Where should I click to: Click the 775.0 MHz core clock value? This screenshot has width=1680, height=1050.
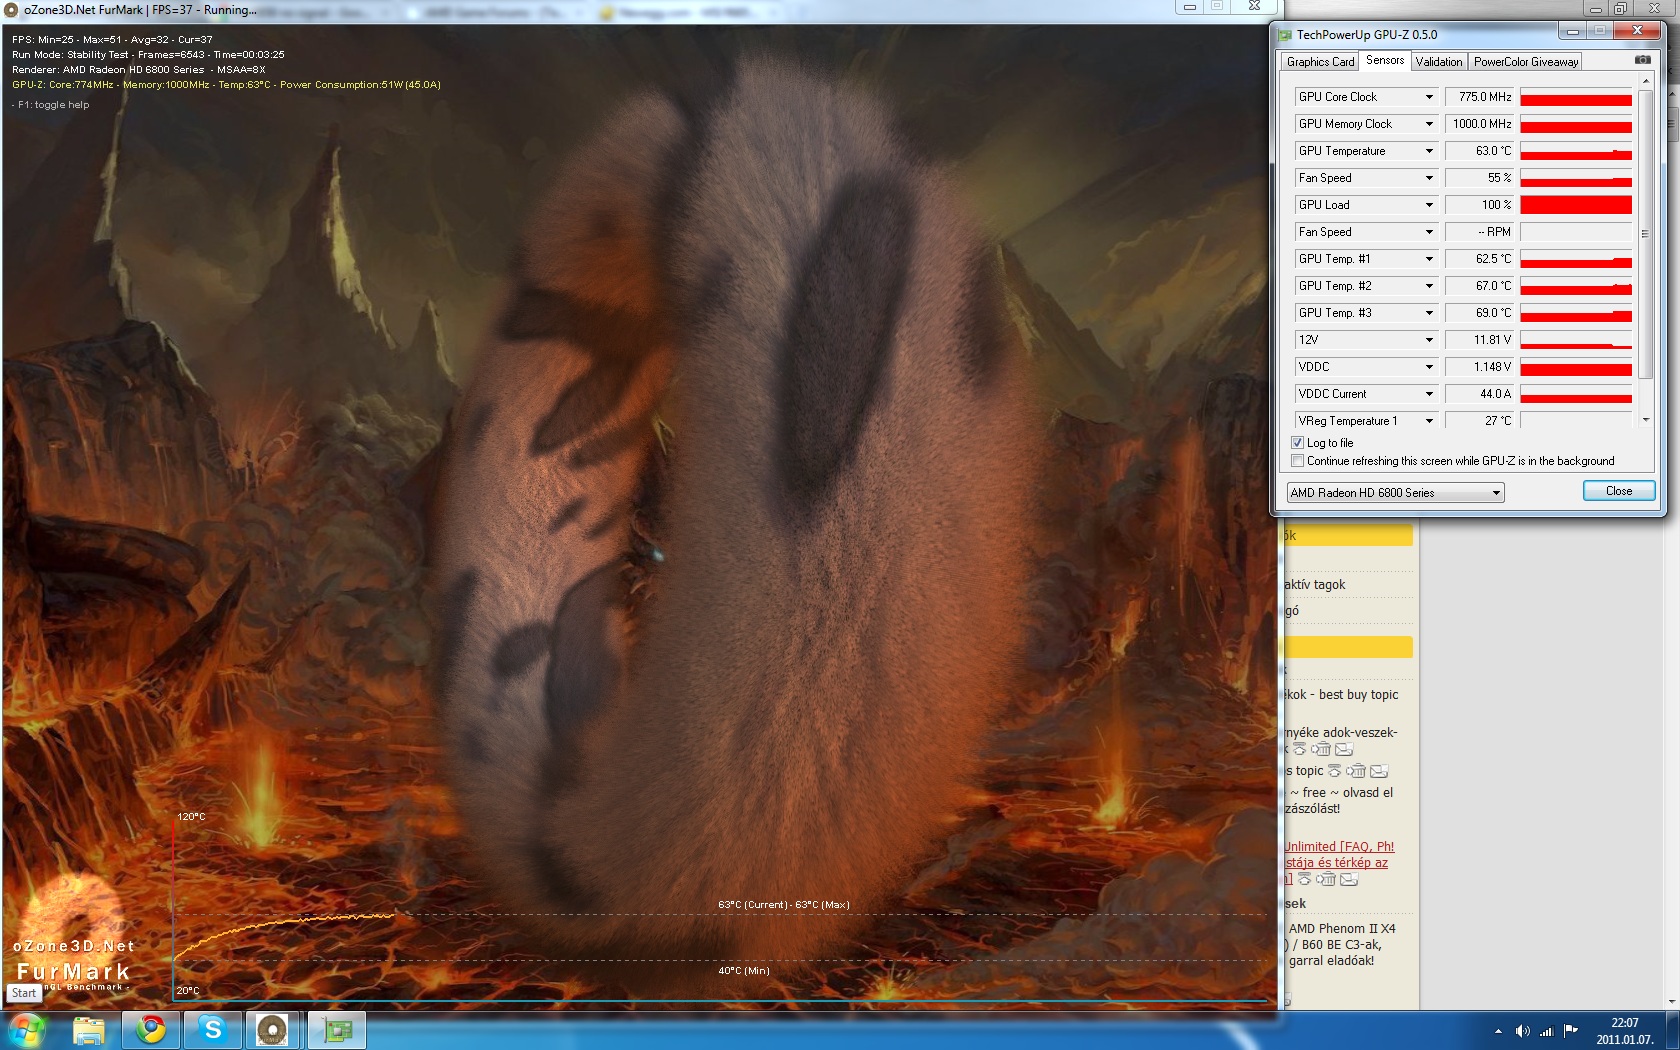pyautogui.click(x=1479, y=97)
